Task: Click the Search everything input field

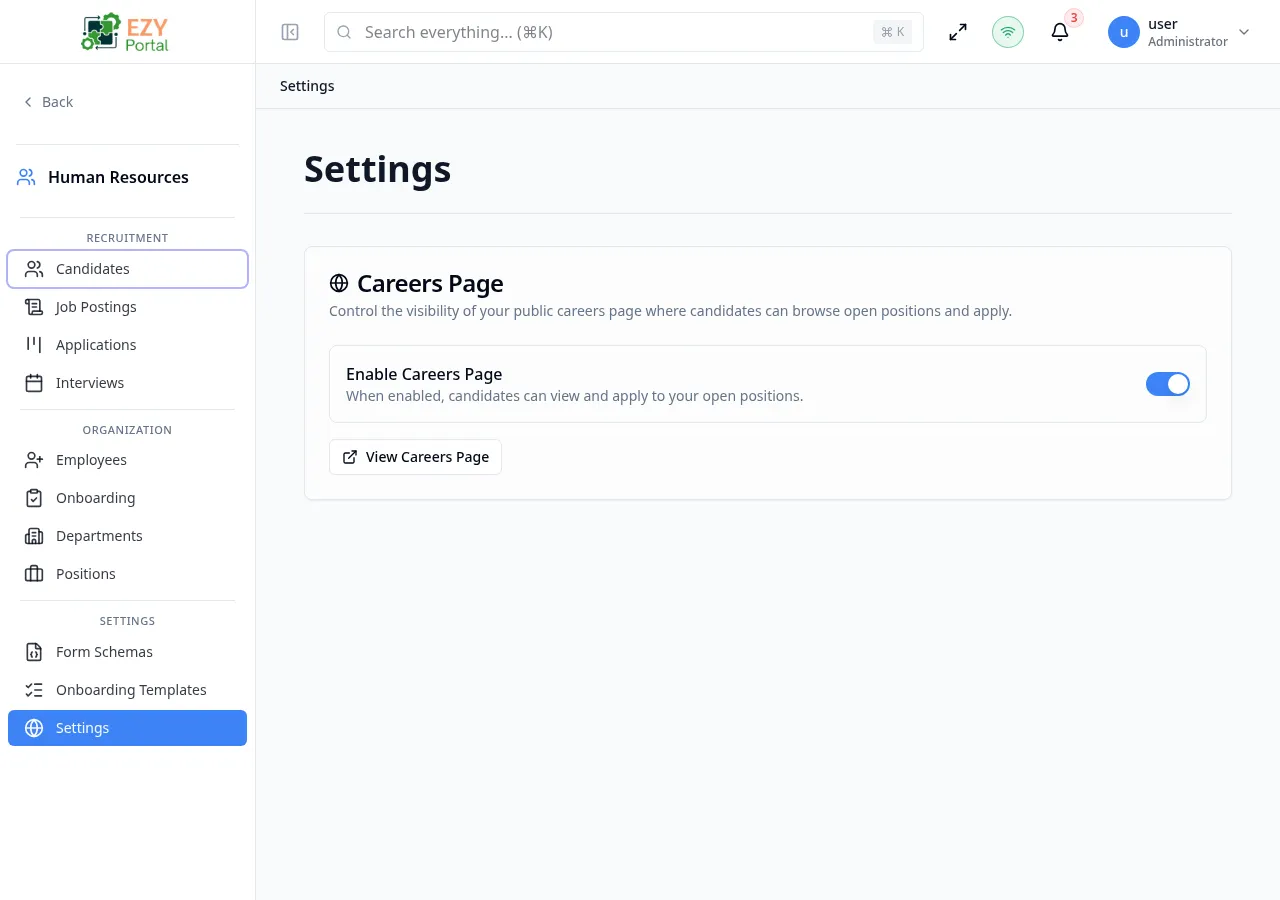Action: point(624,32)
